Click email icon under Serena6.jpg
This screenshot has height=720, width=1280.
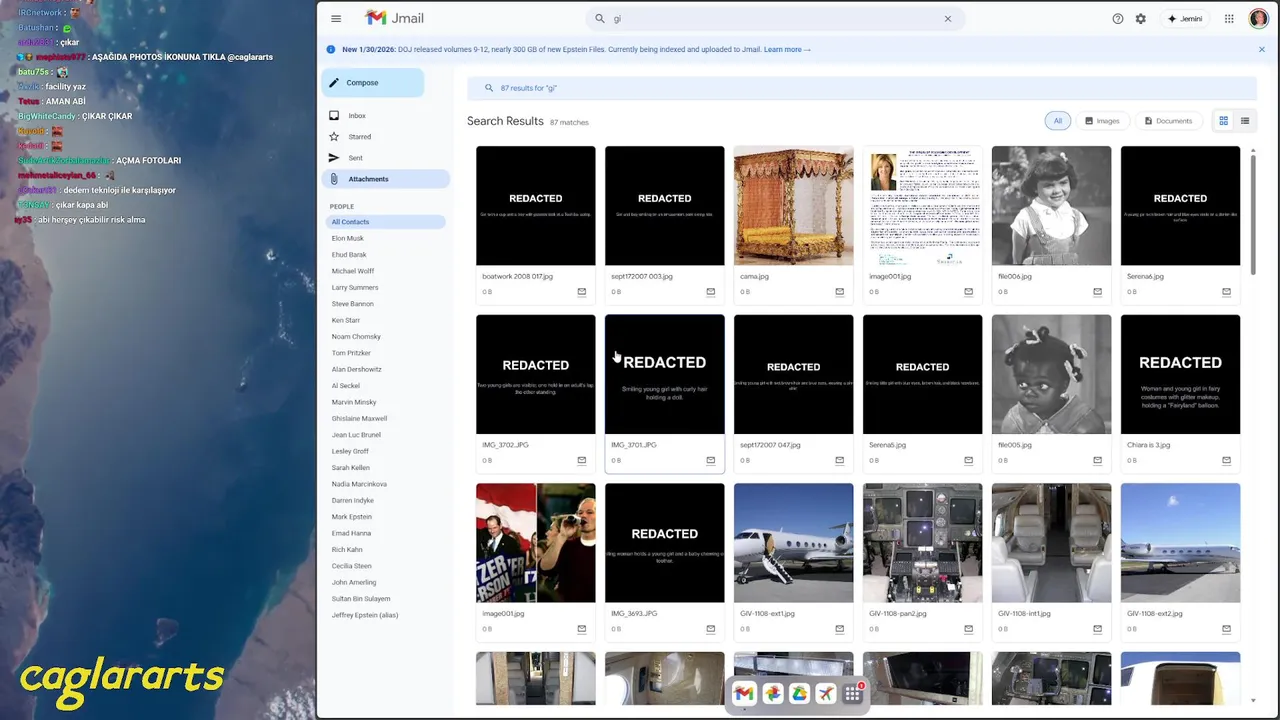(1226, 292)
